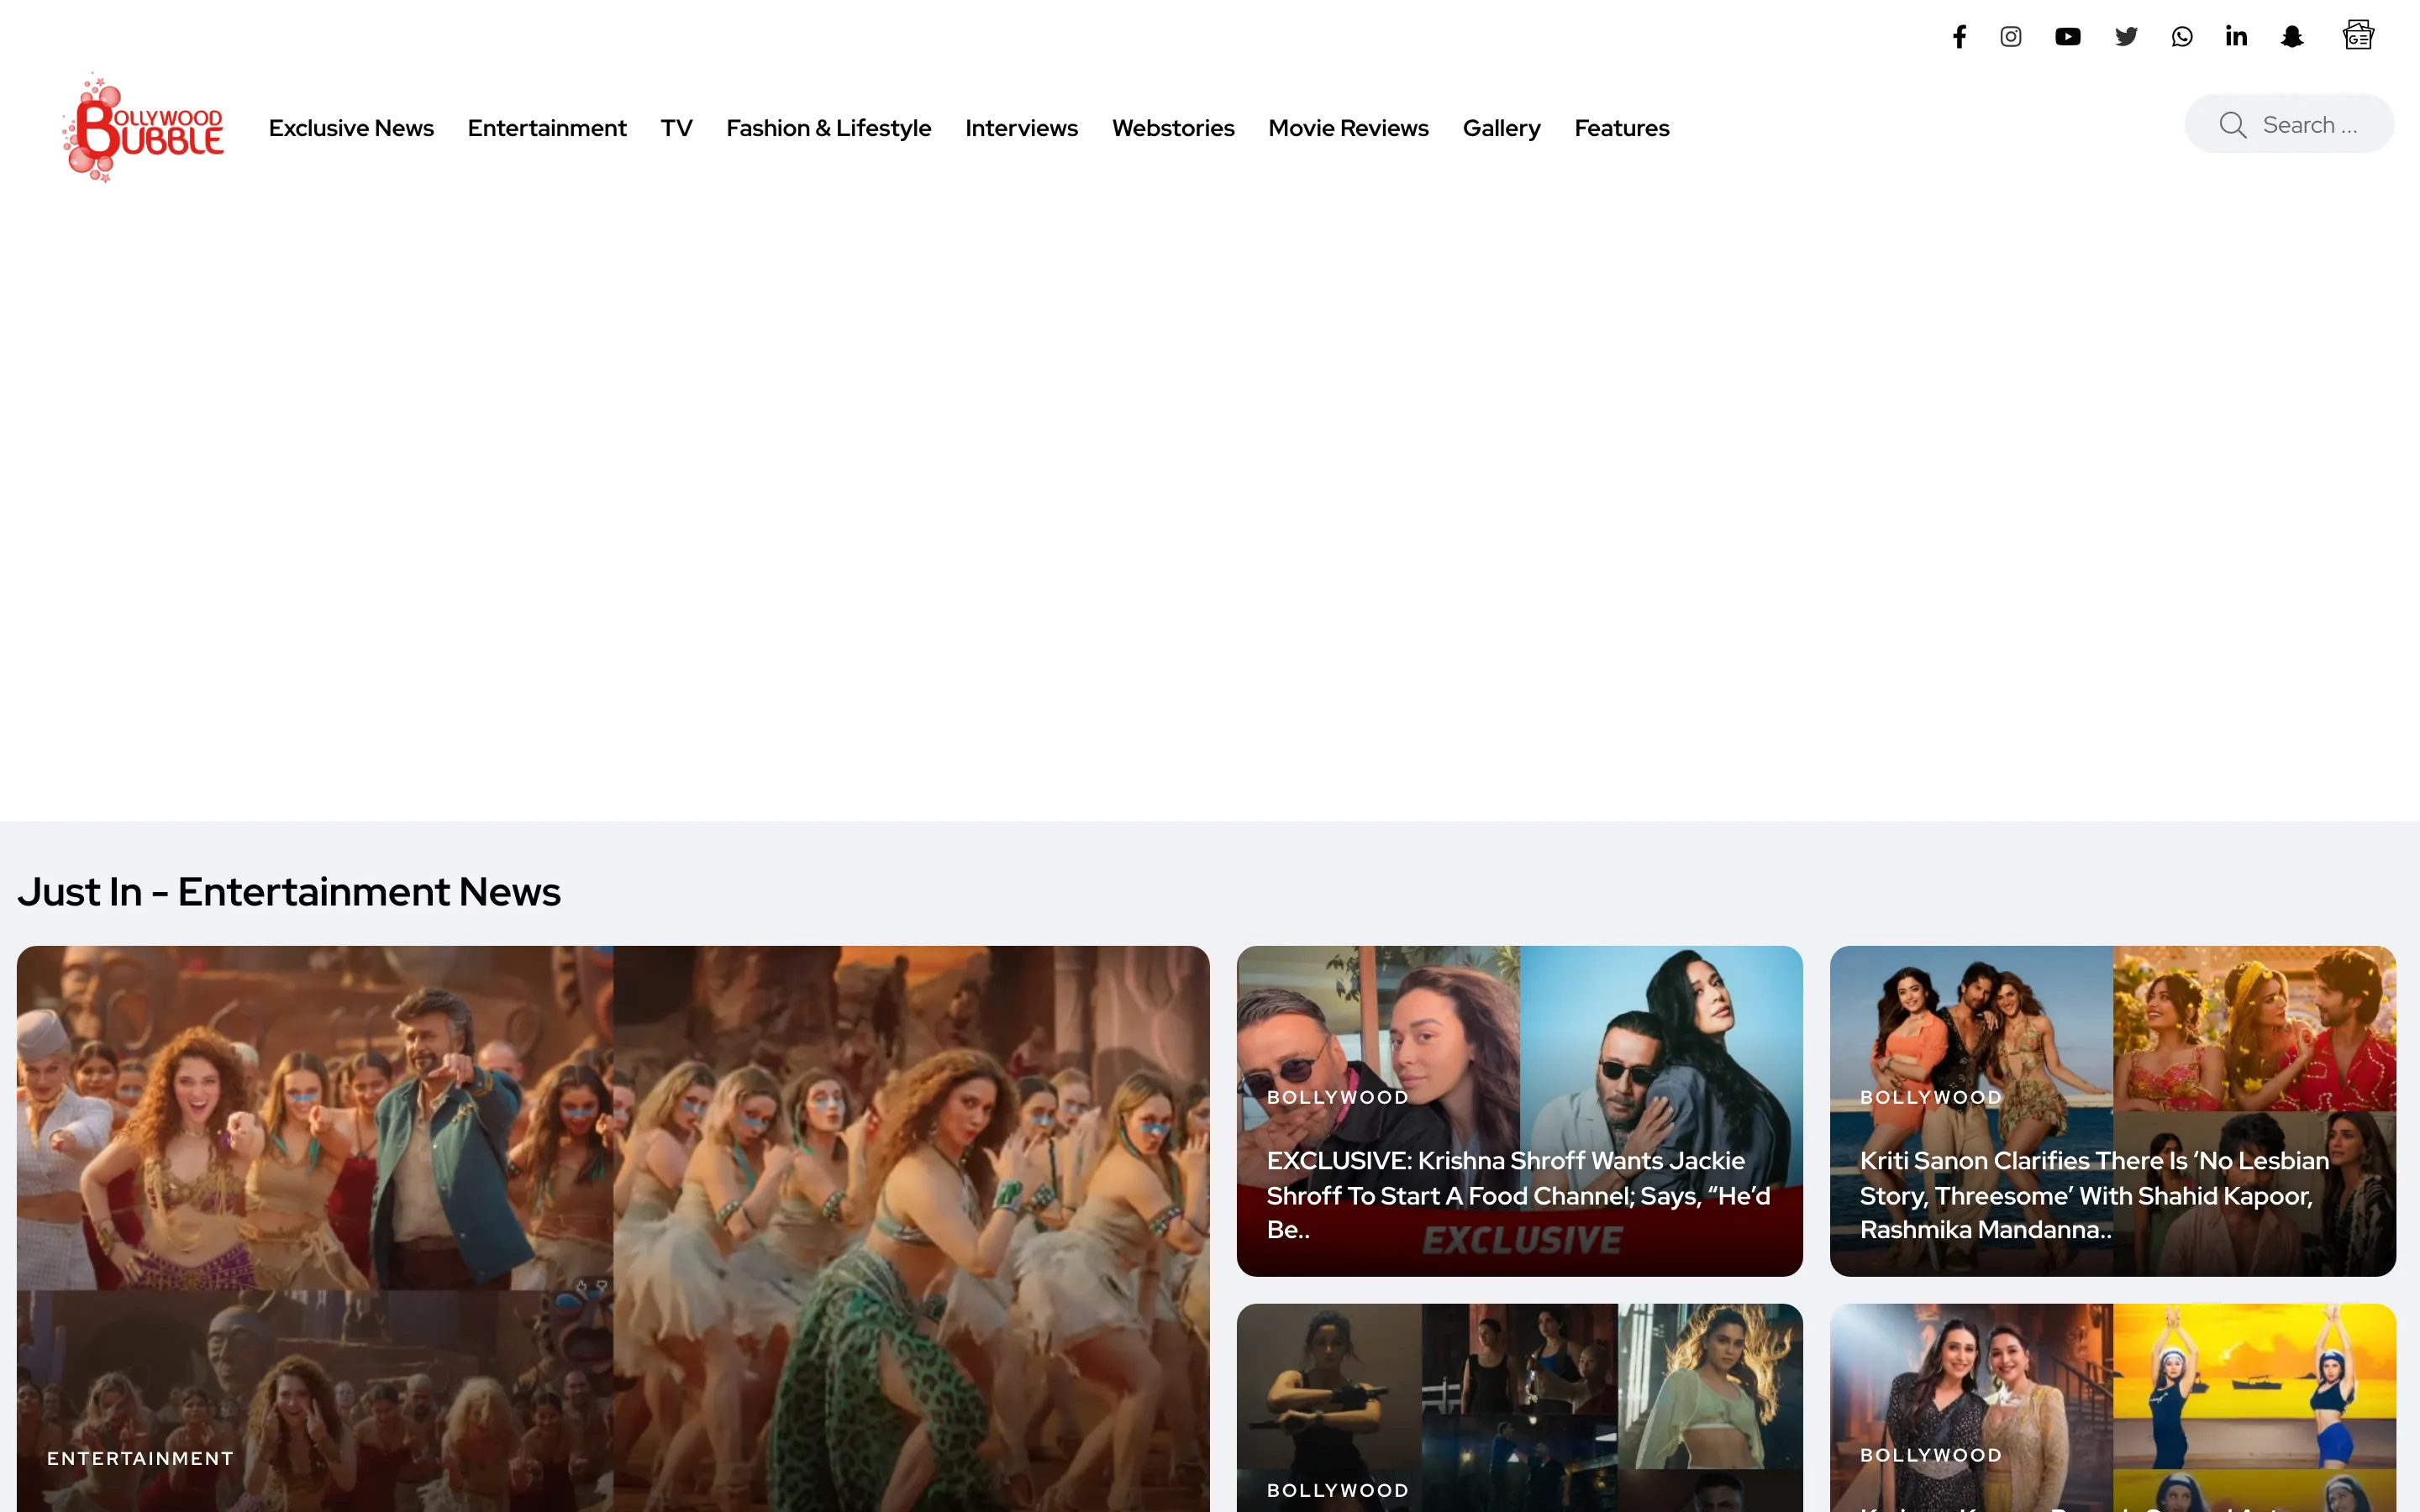Click the Just In - Entertainment News heading
The image size is (2420, 1512).
point(289,891)
